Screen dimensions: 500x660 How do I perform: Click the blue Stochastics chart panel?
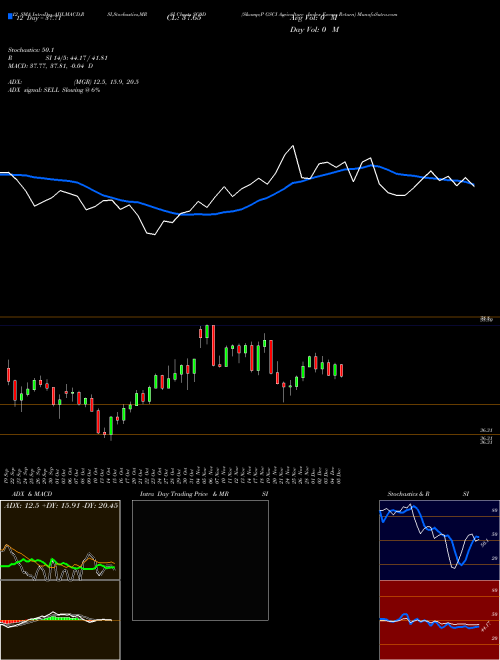[440, 540]
